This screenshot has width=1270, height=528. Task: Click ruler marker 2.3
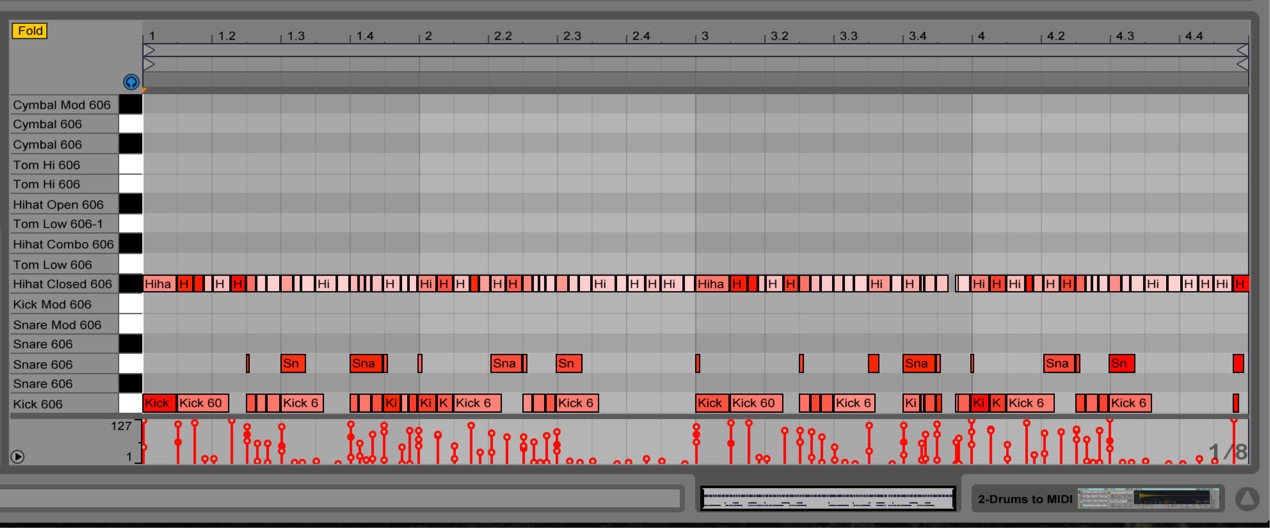[x=572, y=36]
